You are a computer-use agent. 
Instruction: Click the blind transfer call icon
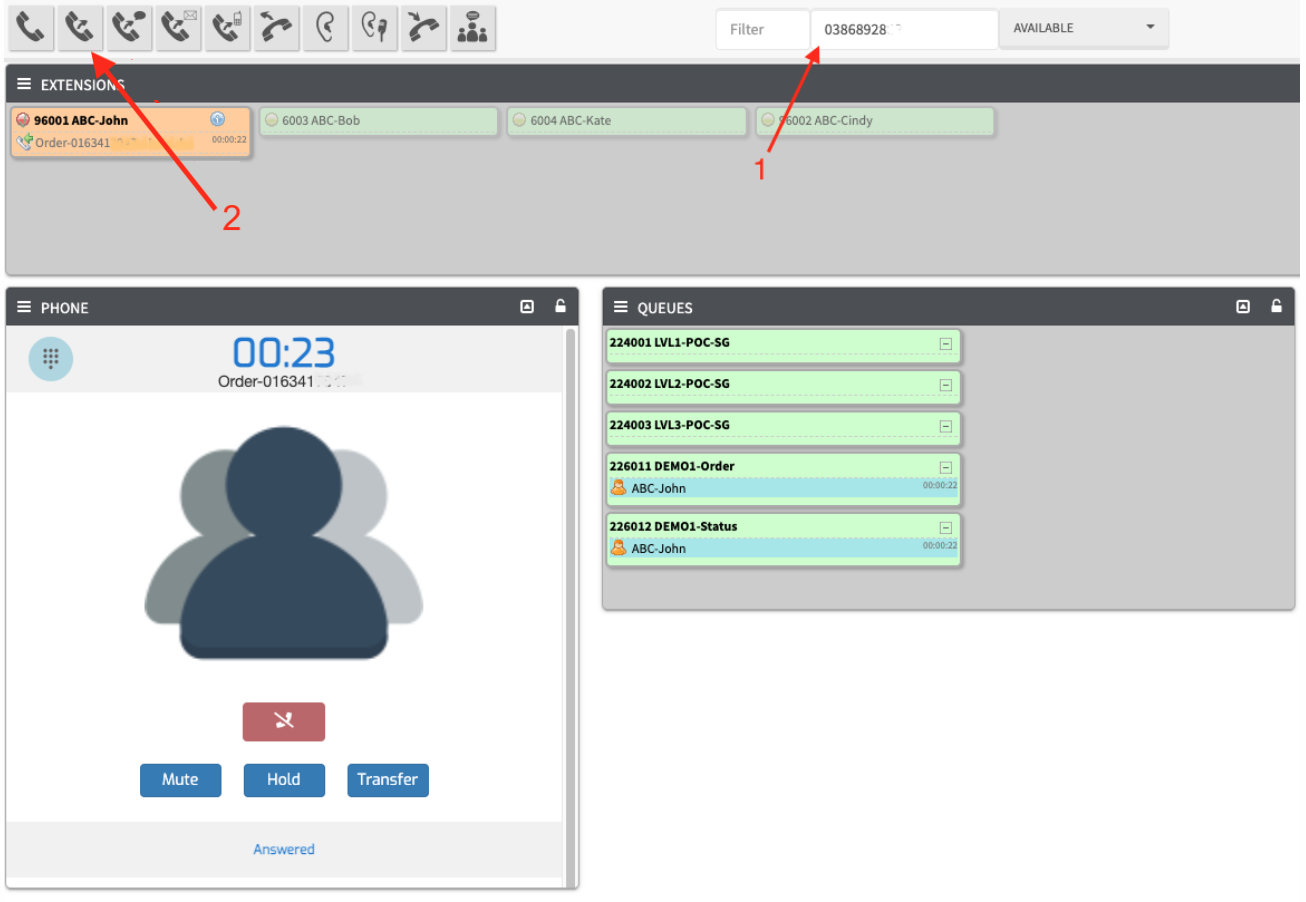pyautogui.click(x=80, y=29)
